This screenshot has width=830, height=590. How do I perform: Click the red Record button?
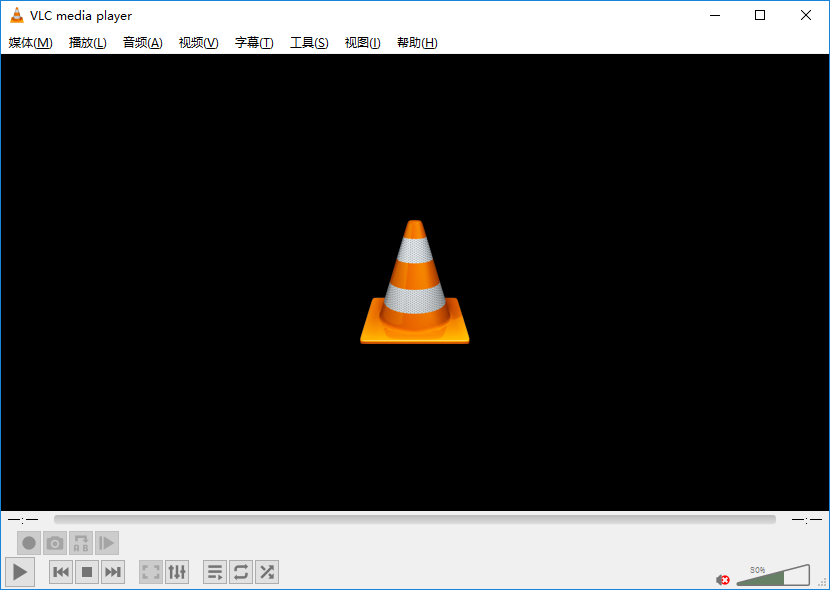tap(29, 543)
